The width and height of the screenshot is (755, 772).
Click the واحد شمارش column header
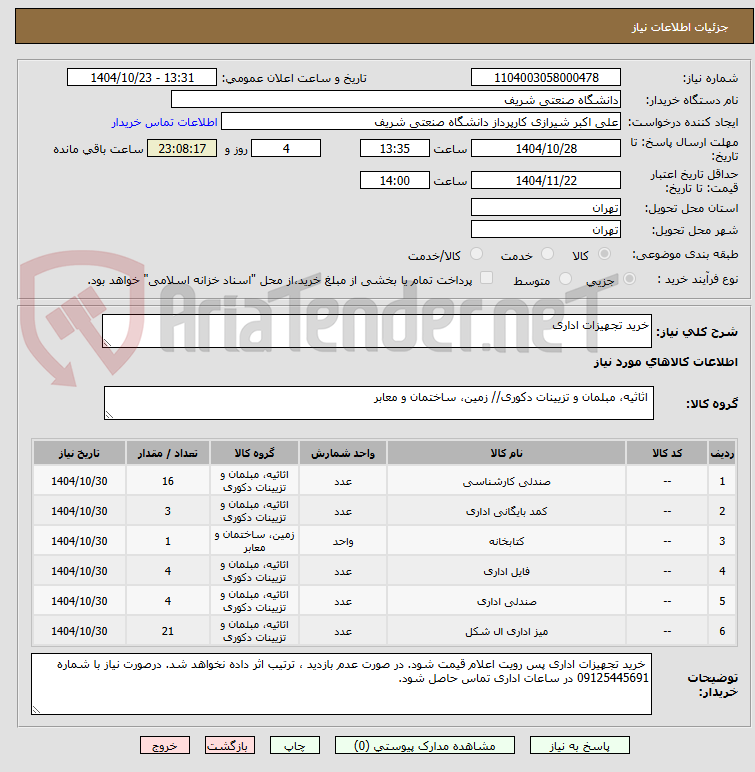tap(343, 453)
